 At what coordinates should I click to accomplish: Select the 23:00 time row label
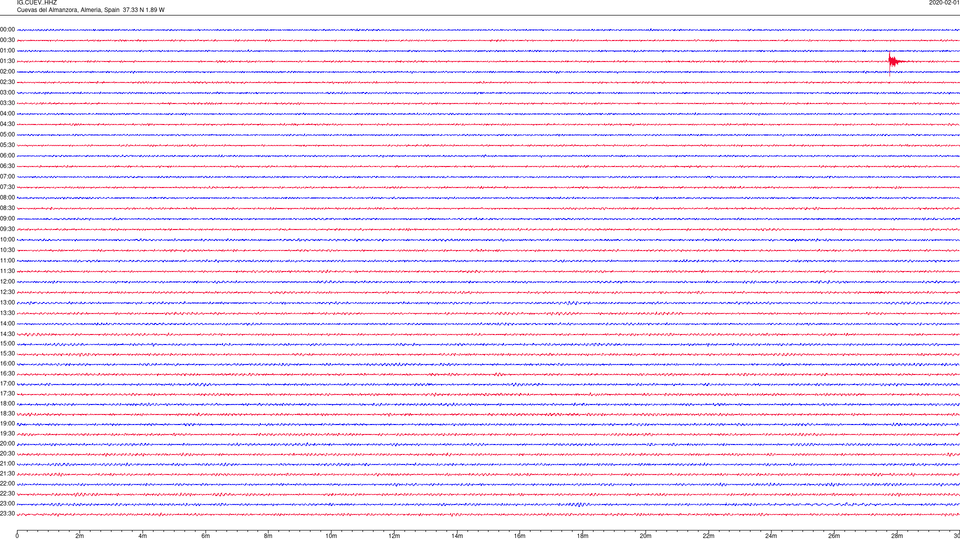pyautogui.click(x=7, y=504)
